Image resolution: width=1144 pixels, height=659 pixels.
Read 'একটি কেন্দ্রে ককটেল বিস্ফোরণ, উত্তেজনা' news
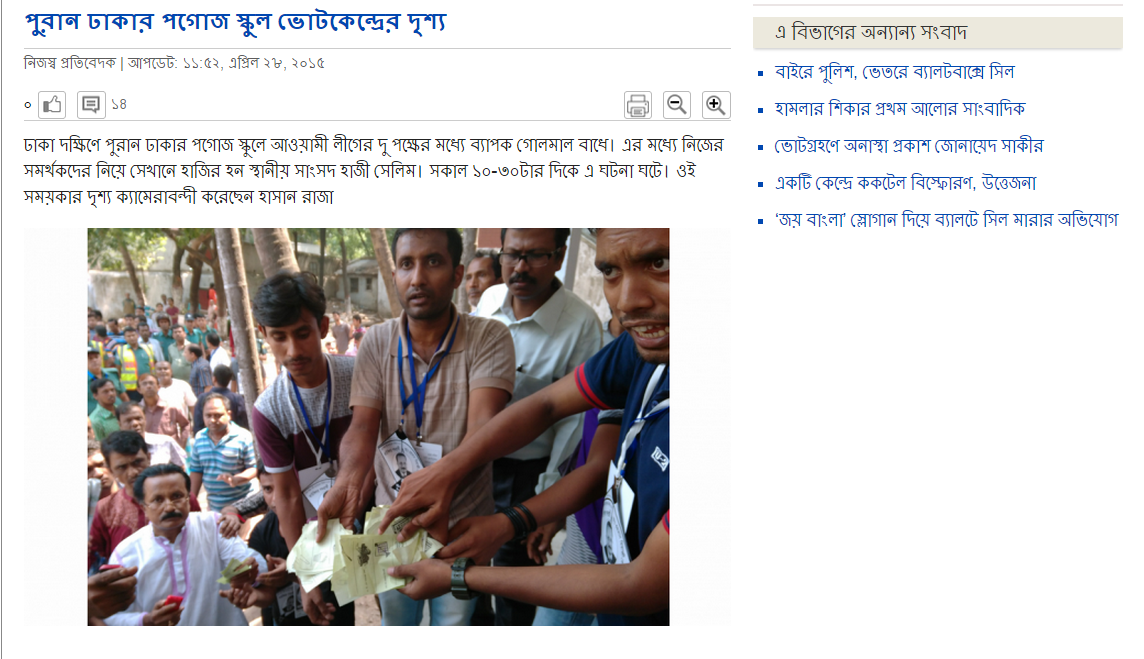click(x=905, y=182)
